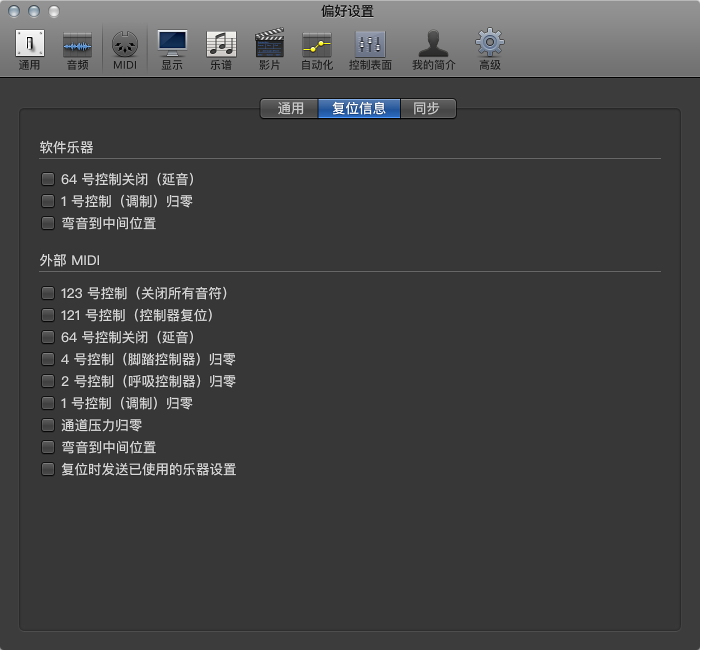Open the 音频 (Audio) preferences icon
The height and width of the screenshot is (652, 702).
tap(77, 50)
